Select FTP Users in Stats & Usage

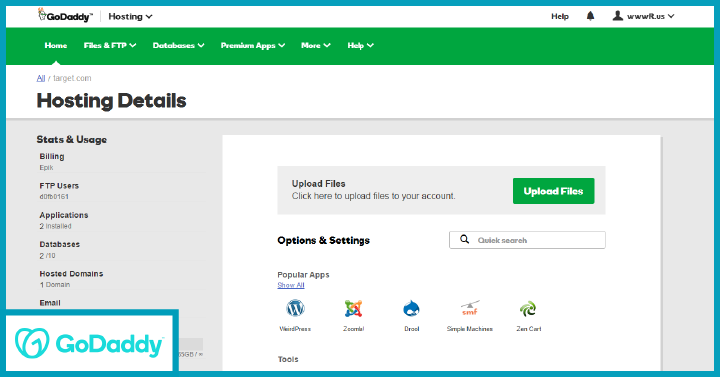coord(59,186)
